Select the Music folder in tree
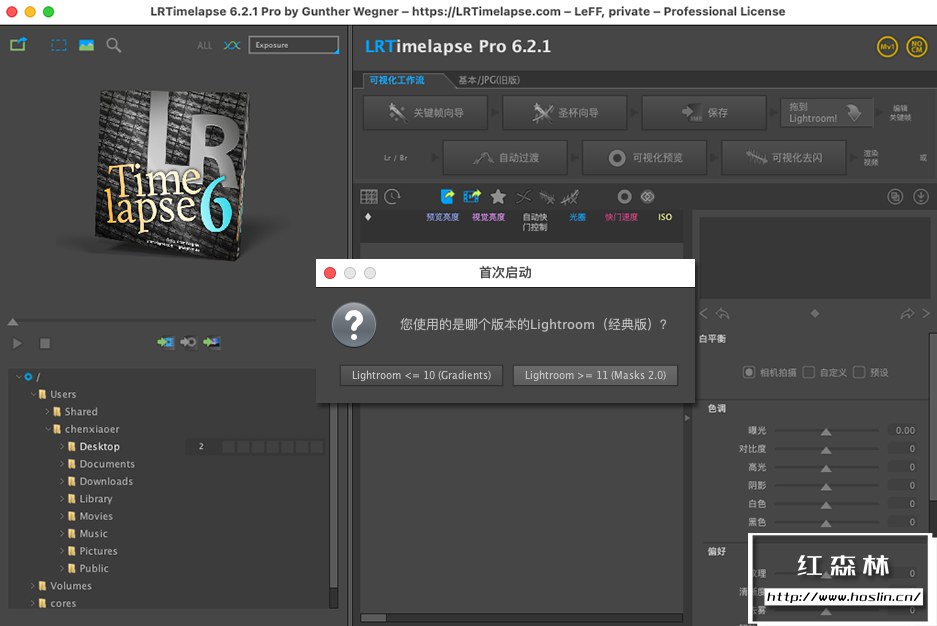This screenshot has width=937, height=626. [93, 533]
